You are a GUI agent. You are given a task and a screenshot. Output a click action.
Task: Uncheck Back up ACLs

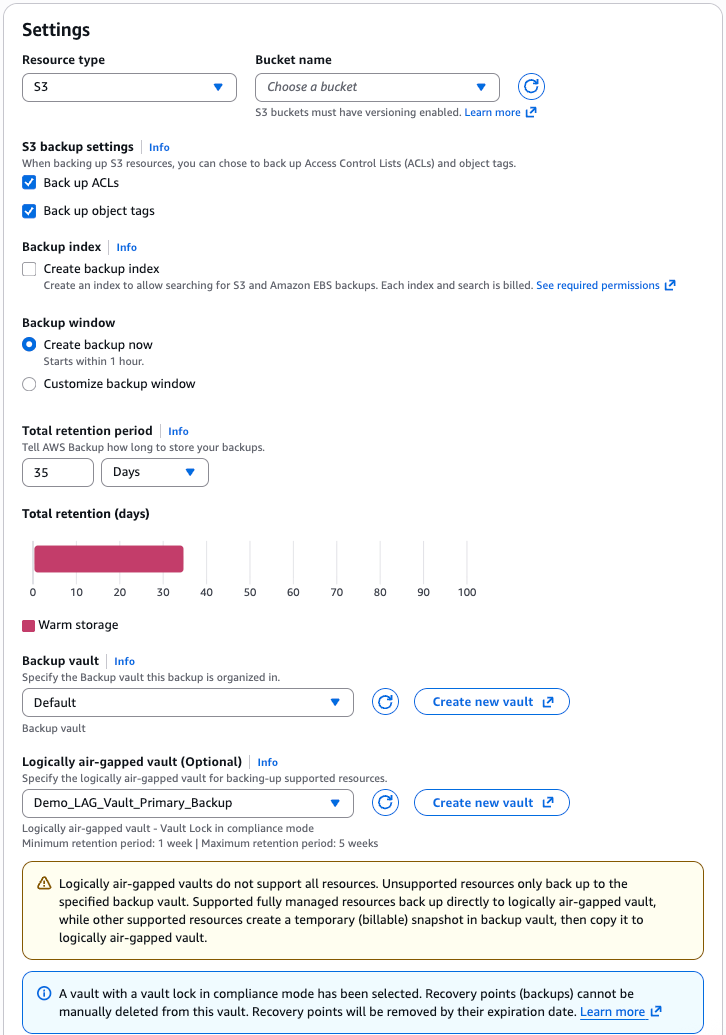pos(29,183)
